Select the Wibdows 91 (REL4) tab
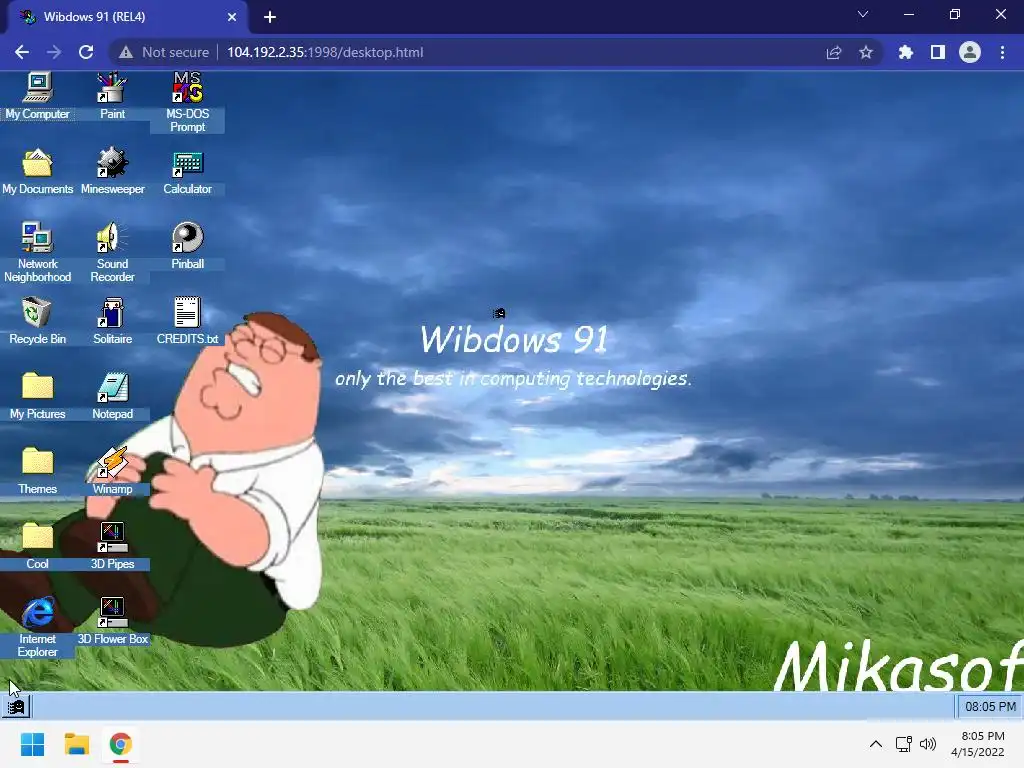This screenshot has width=1024, height=768. 127,17
